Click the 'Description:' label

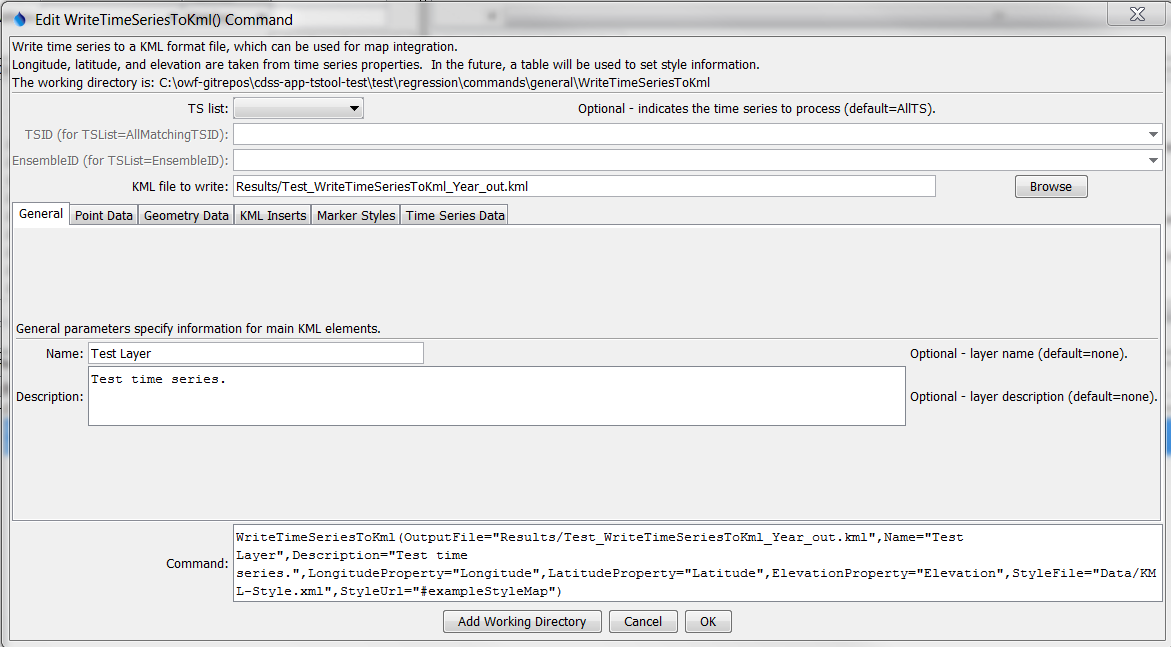50,397
